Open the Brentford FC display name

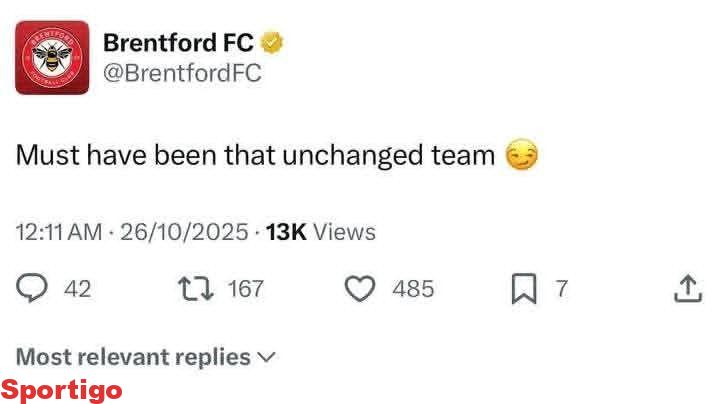[x=173, y=43]
